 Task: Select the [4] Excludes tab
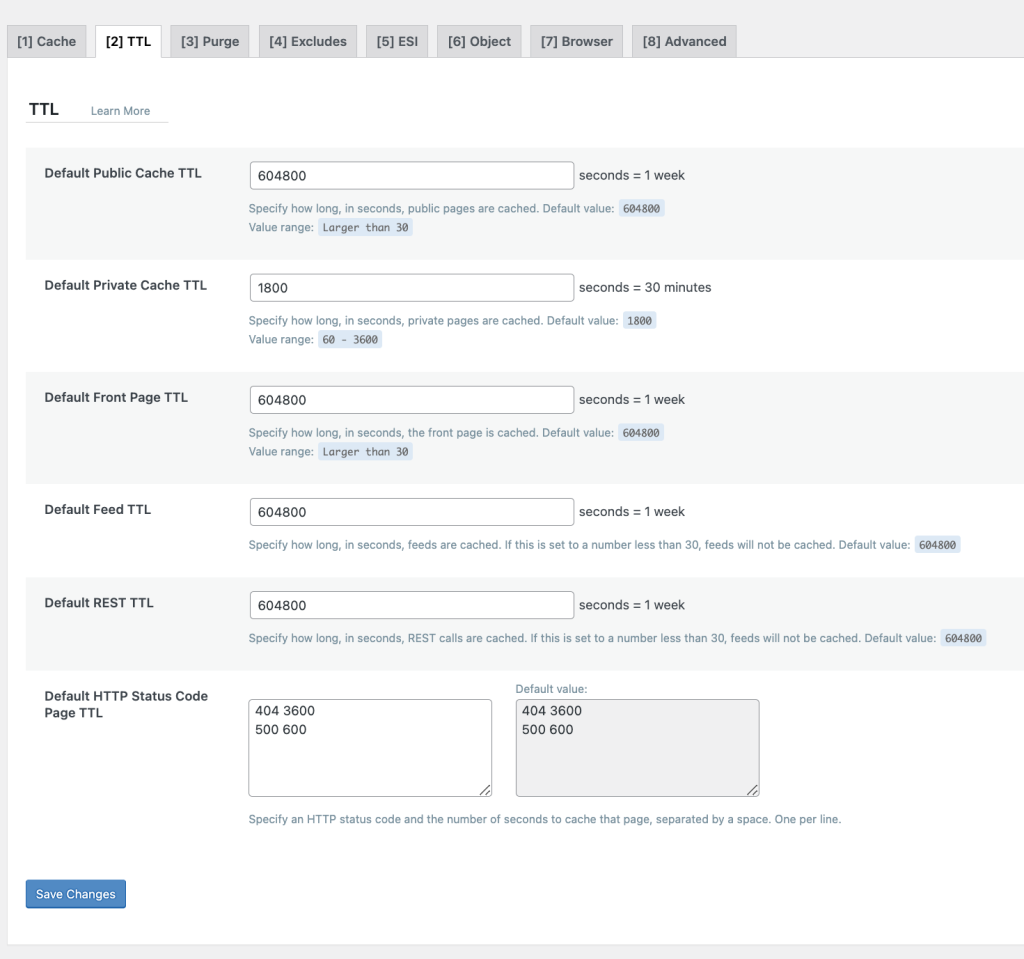pyautogui.click(x=307, y=41)
